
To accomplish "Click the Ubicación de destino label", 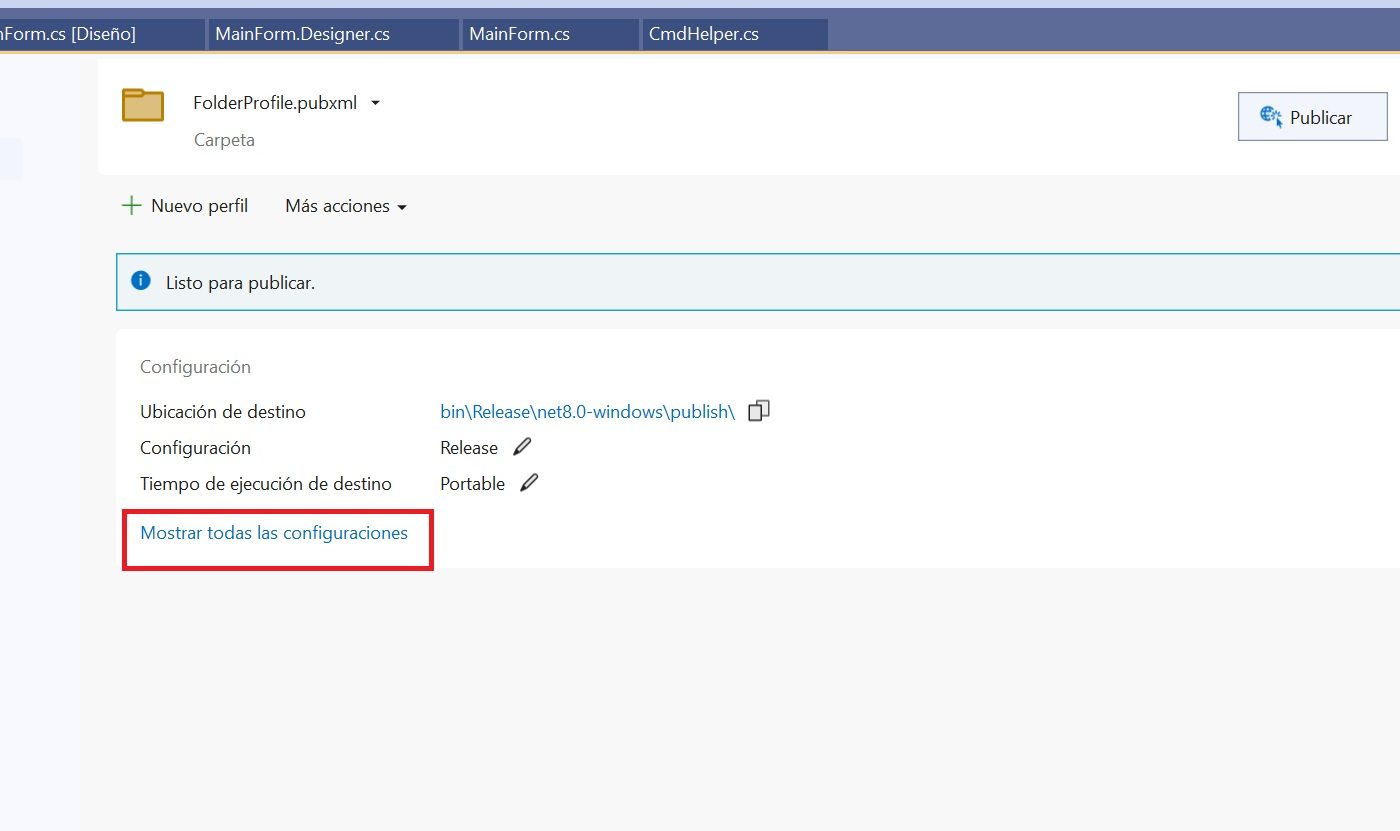I will tap(223, 412).
